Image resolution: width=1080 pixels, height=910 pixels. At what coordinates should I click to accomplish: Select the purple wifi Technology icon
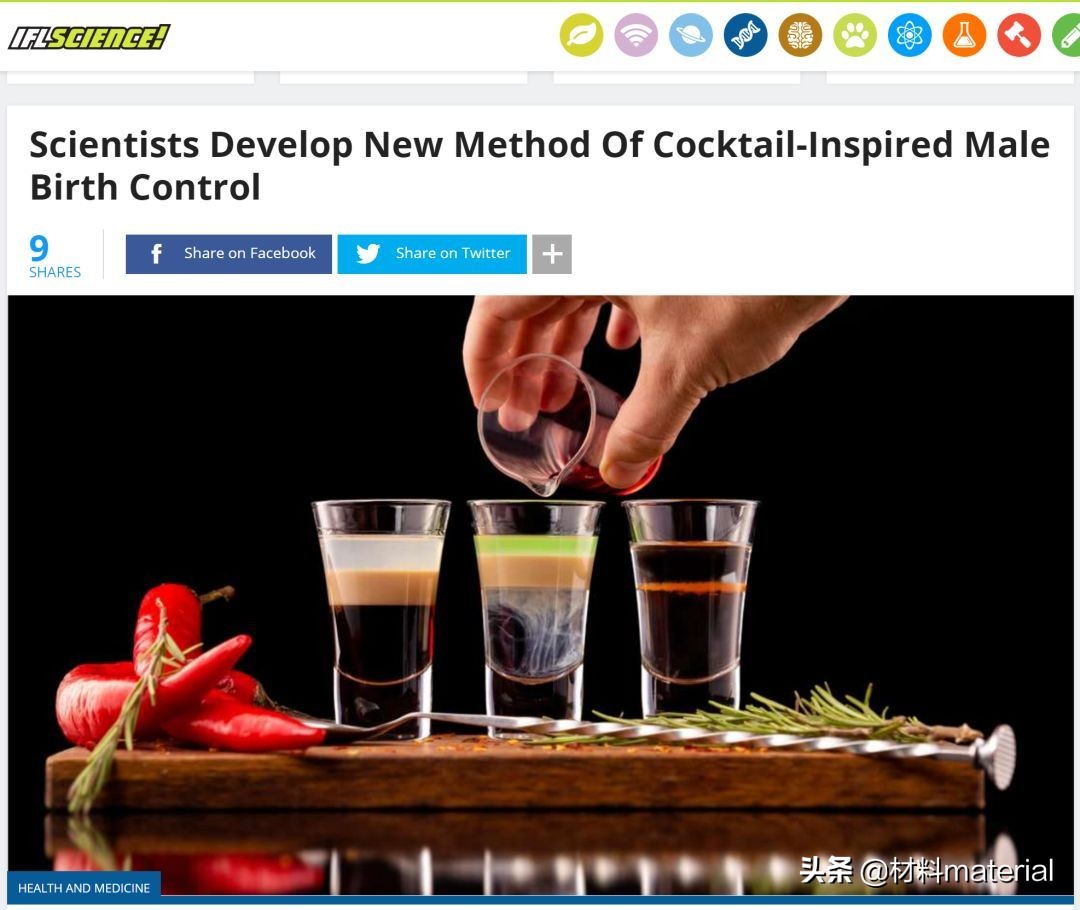pos(636,35)
